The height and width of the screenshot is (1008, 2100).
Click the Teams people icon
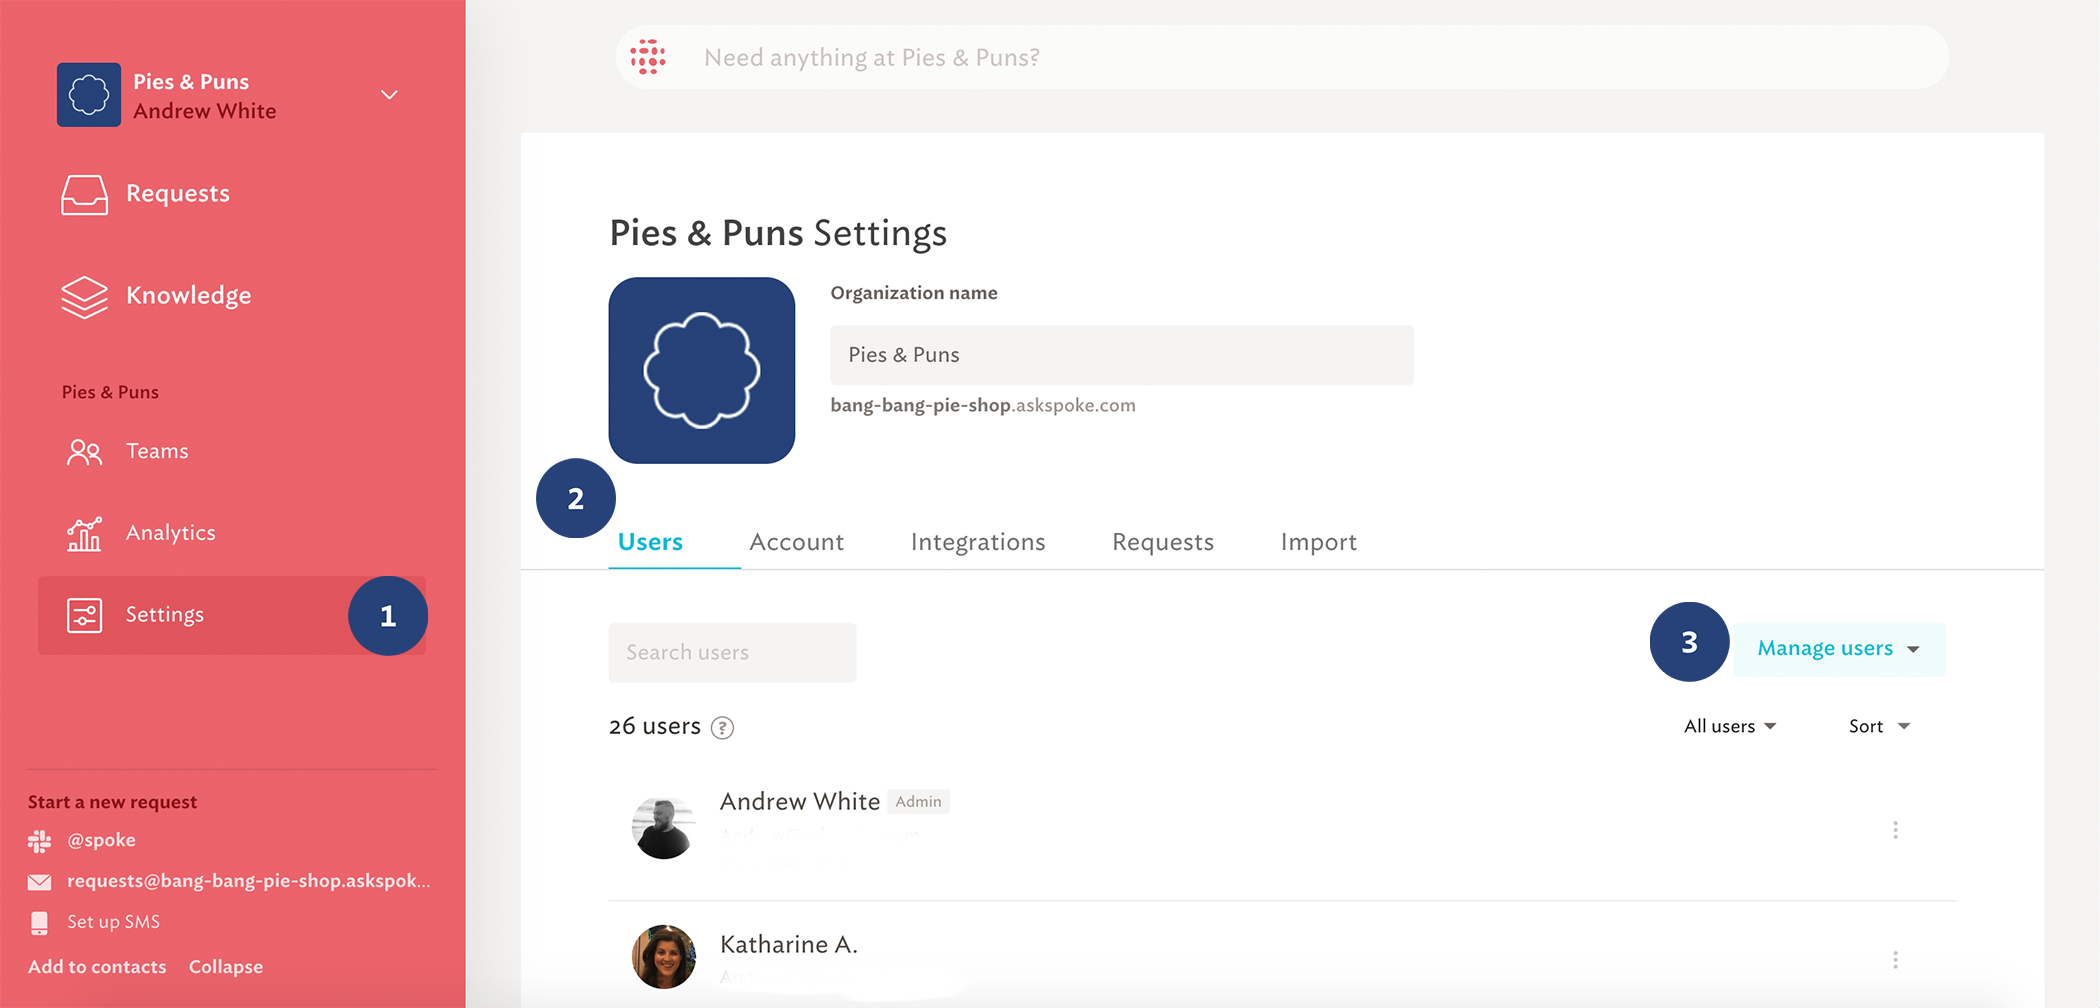84,452
